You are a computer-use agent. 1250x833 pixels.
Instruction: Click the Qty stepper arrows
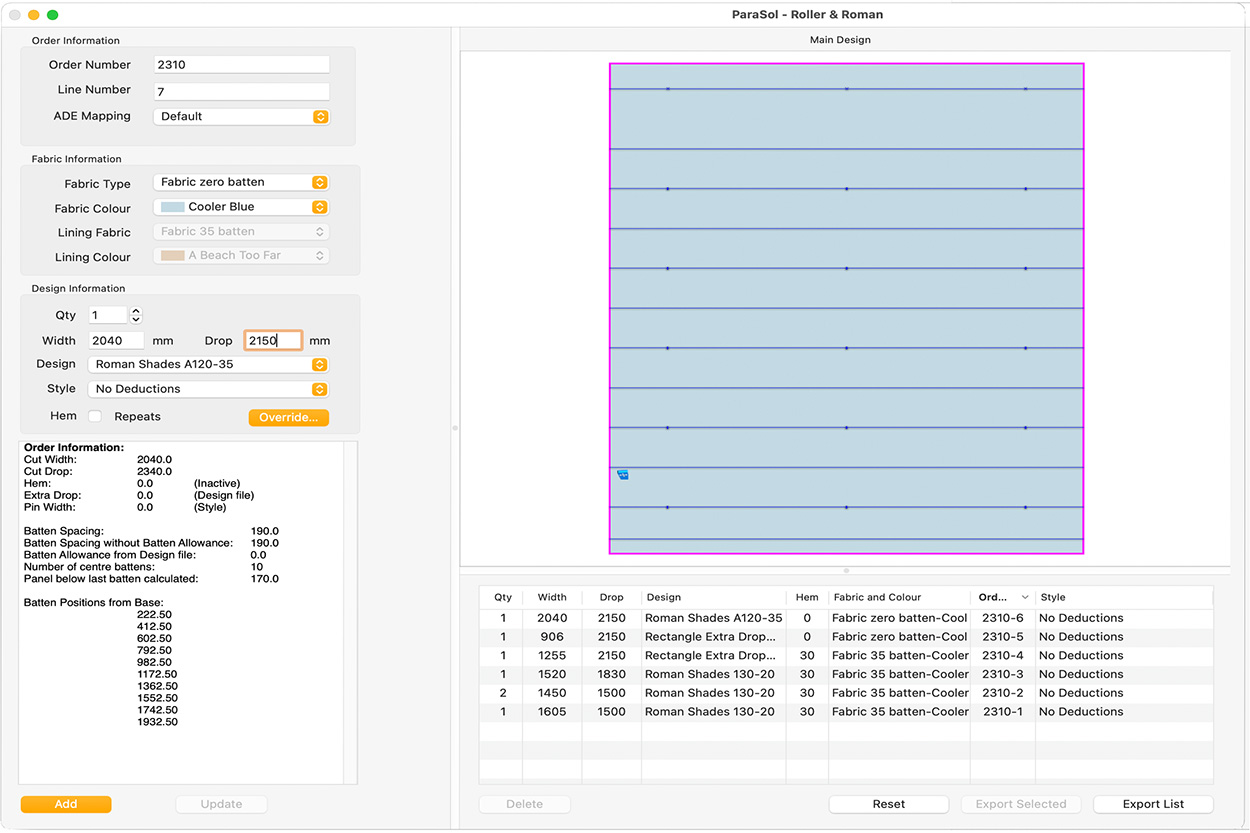(136, 315)
